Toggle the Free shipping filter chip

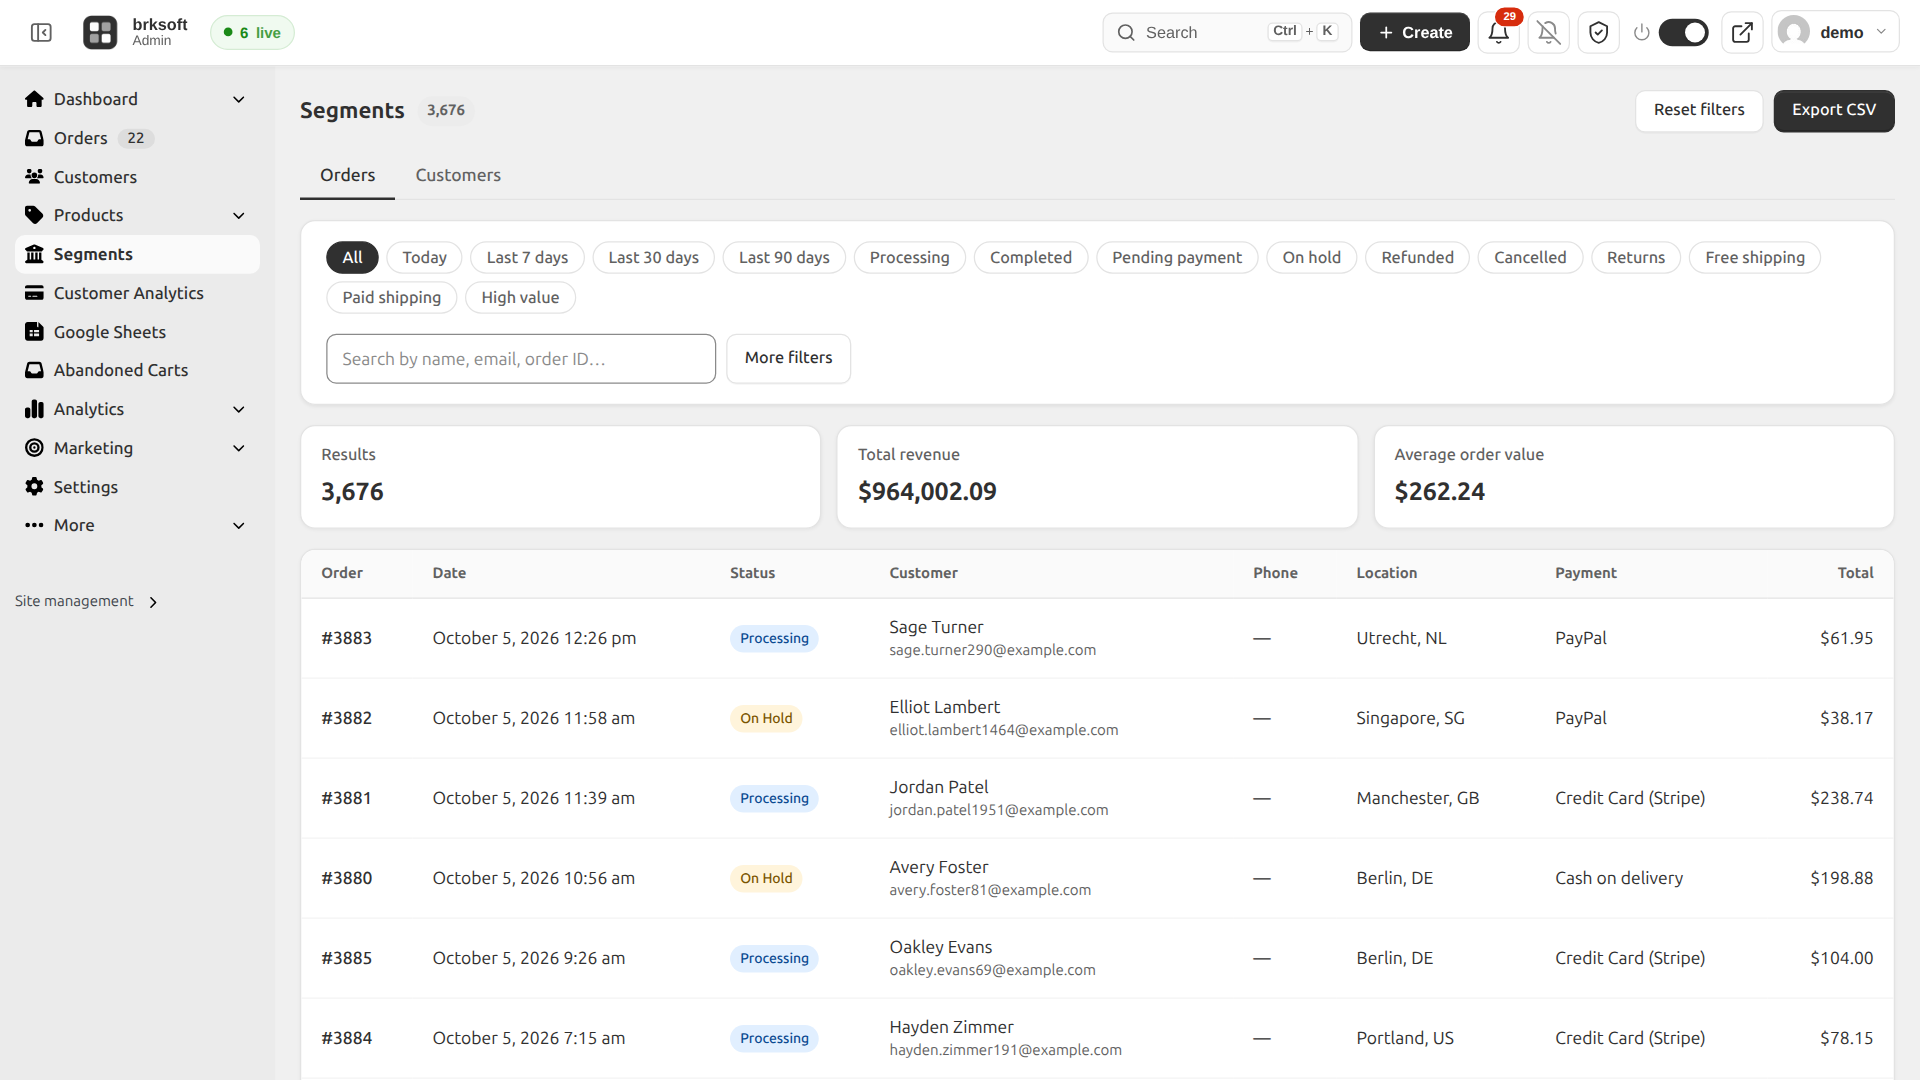tap(1755, 258)
